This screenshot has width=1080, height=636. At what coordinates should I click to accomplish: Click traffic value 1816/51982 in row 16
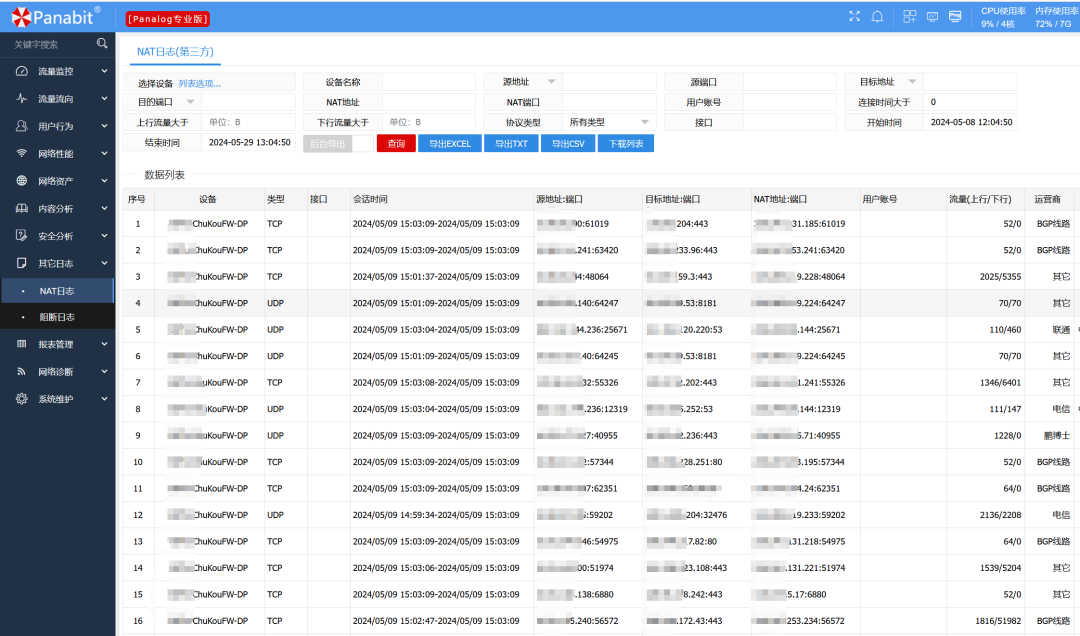pyautogui.click(x=998, y=621)
